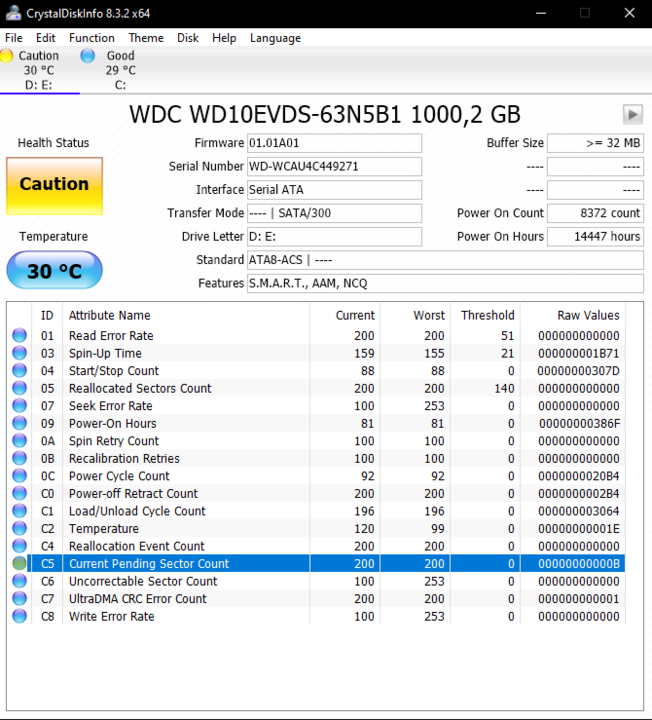Click status orb for Recalibration Retries
652x720 pixels.
pos(19,458)
